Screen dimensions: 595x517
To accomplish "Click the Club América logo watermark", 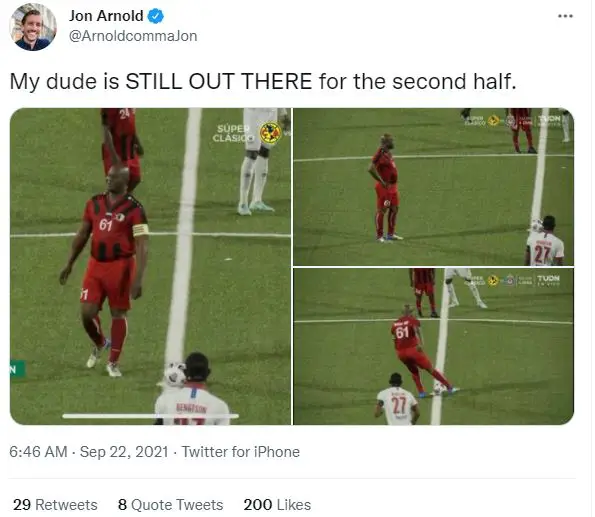I will pyautogui.click(x=270, y=133).
